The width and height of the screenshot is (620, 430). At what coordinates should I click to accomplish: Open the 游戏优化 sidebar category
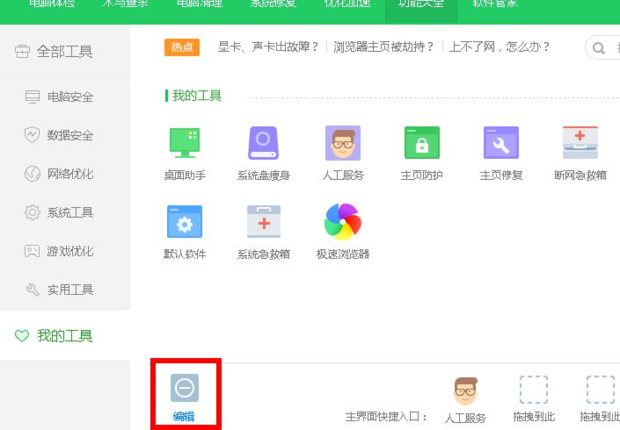pyautogui.click(x=70, y=251)
